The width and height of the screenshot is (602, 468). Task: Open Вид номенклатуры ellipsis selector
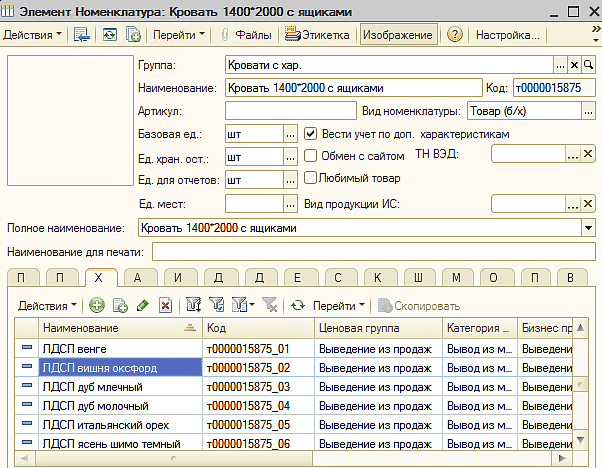[588, 111]
